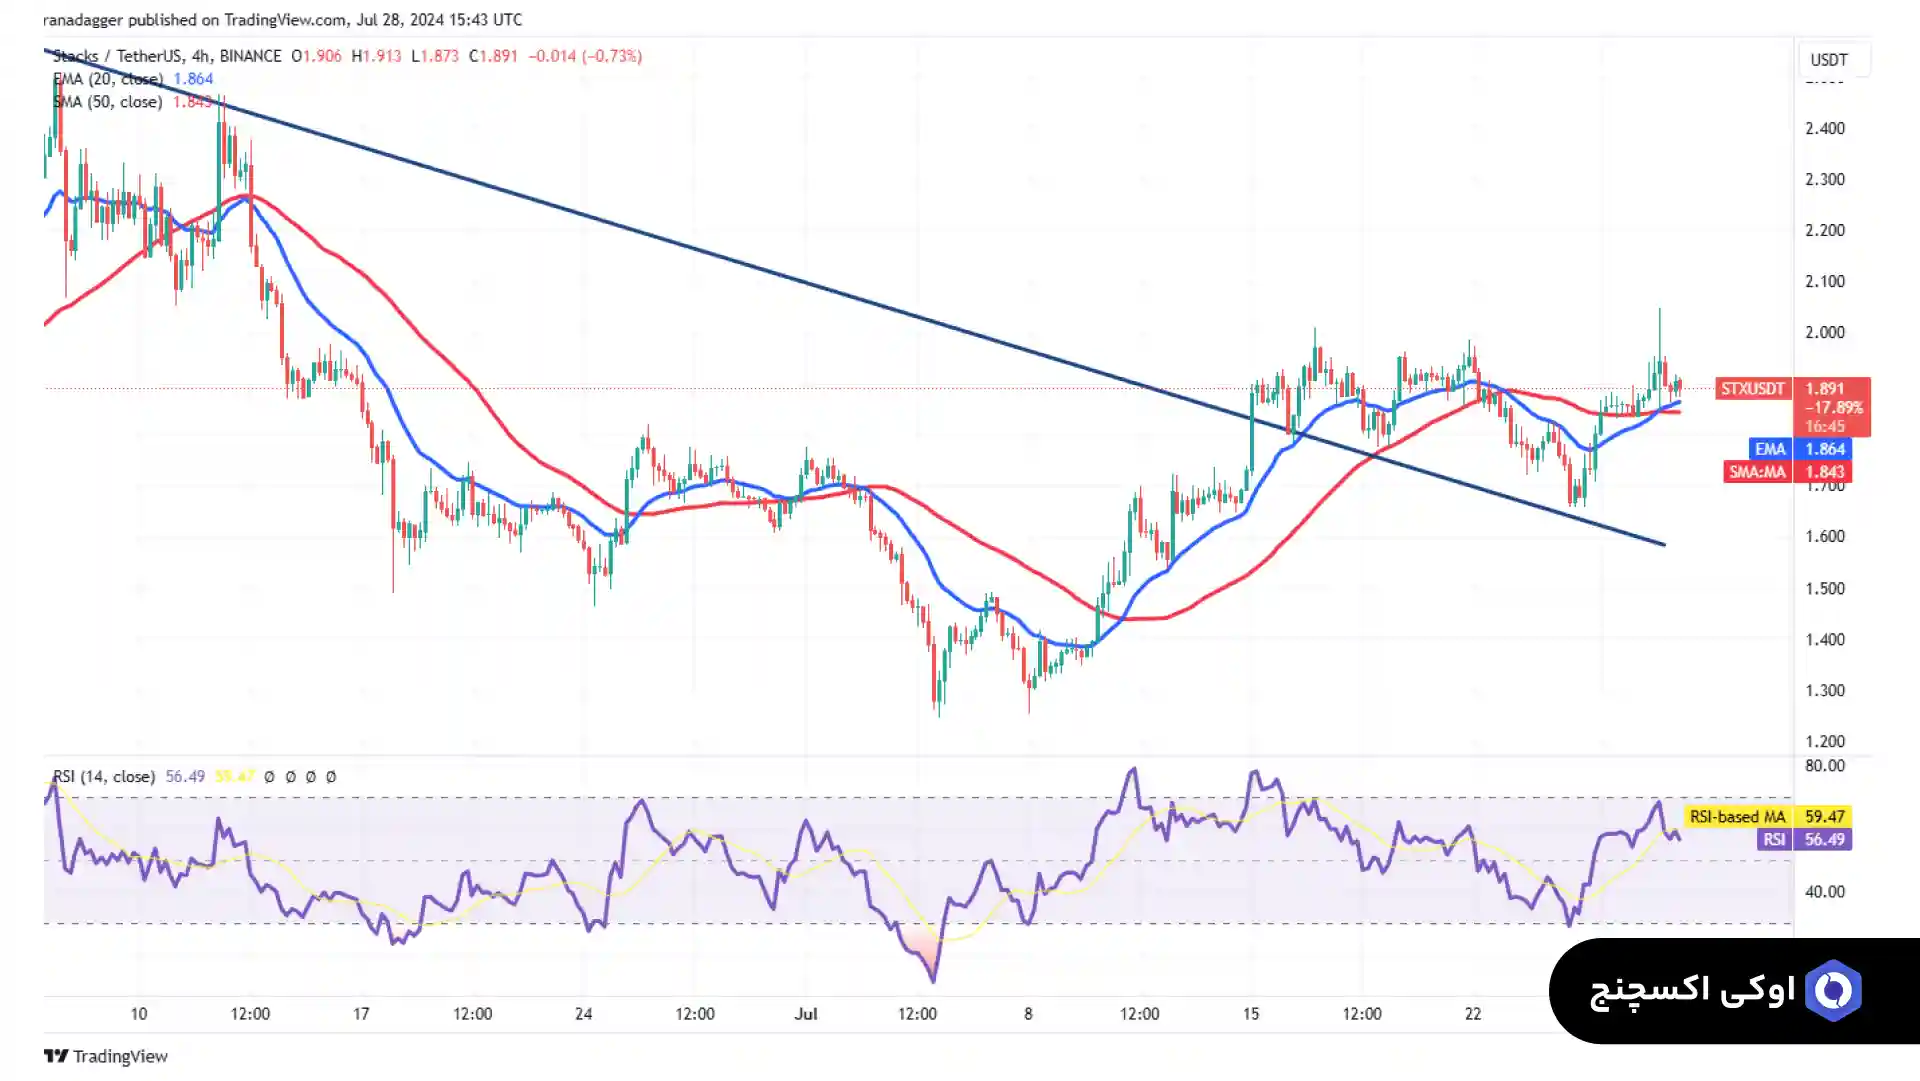This screenshot has height=1081, width=1920.
Task: Click the SMA:MA axis label
Action: pos(1757,472)
